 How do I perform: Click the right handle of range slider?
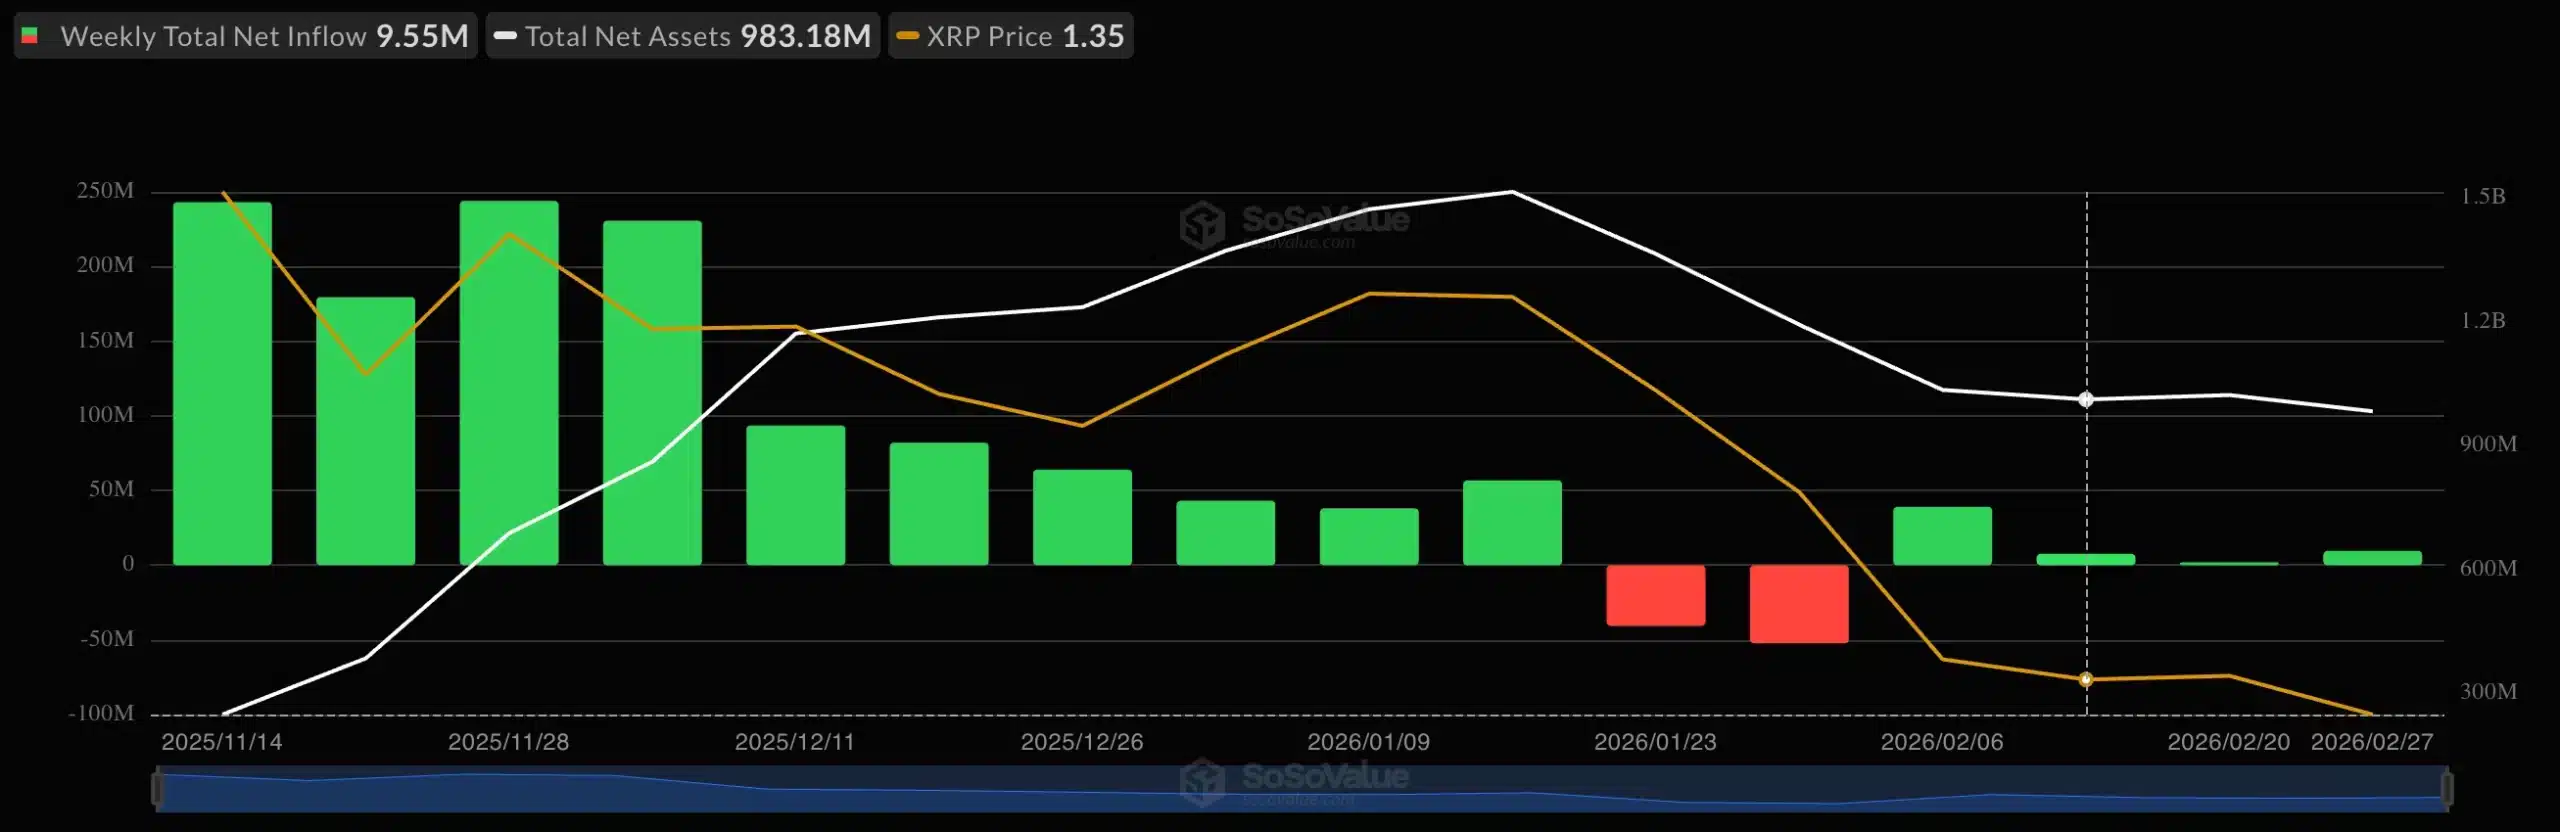(2446, 789)
